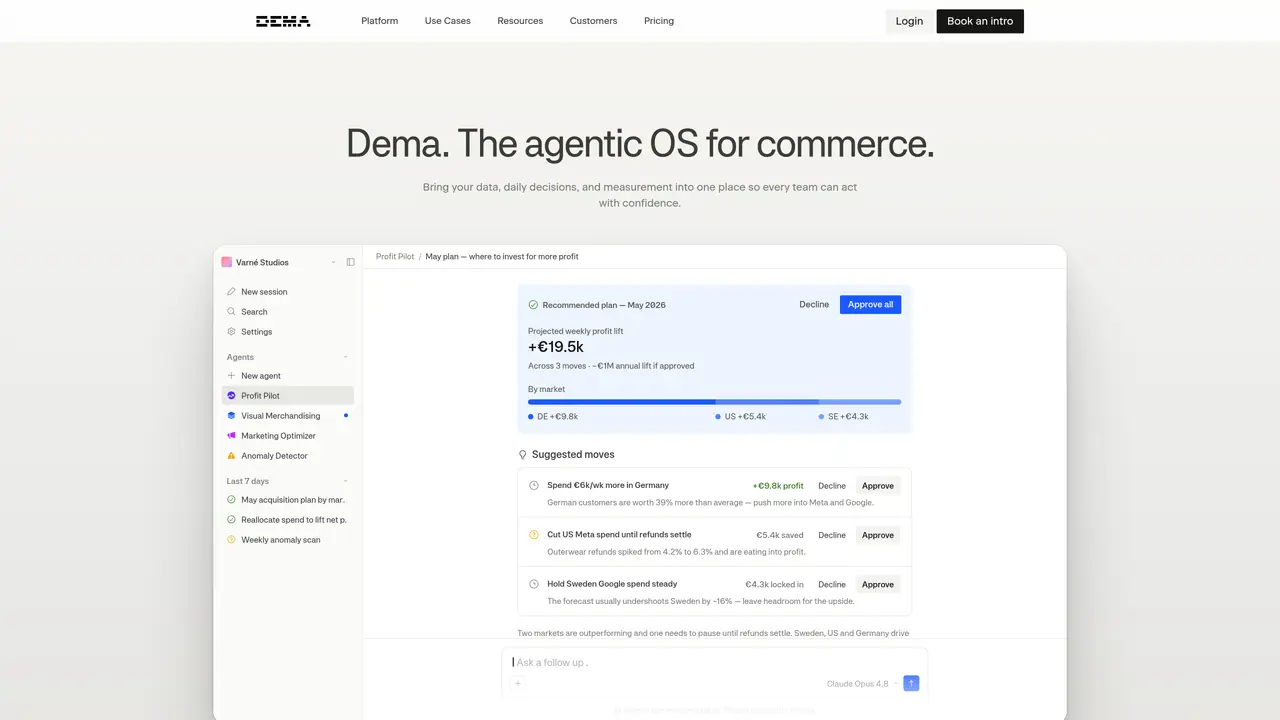Expand the Varné Studios workspace dropdown
The height and width of the screenshot is (720, 1280).
[x=333, y=262]
